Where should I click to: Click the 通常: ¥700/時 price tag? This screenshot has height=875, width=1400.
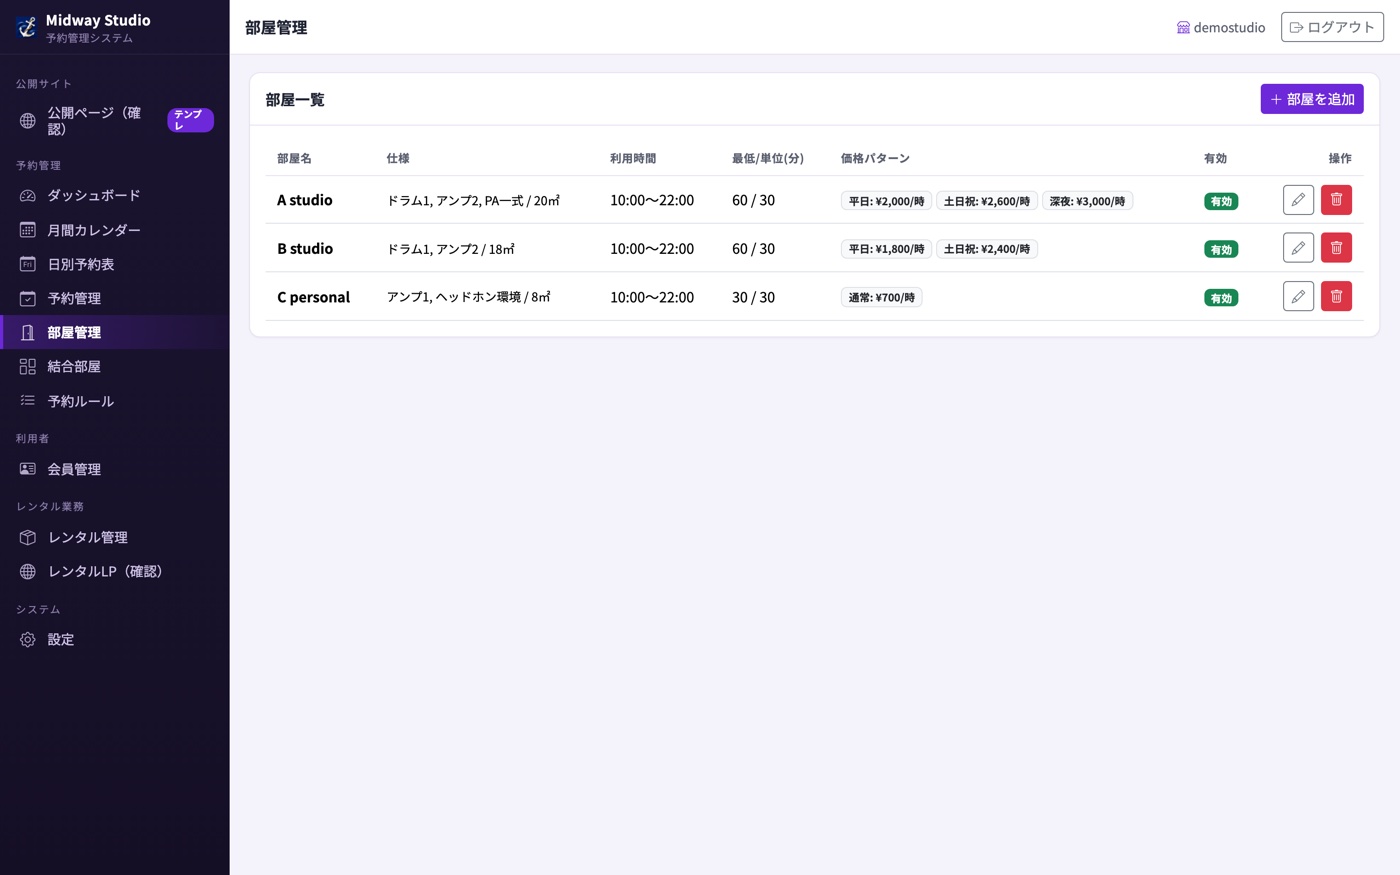point(881,297)
